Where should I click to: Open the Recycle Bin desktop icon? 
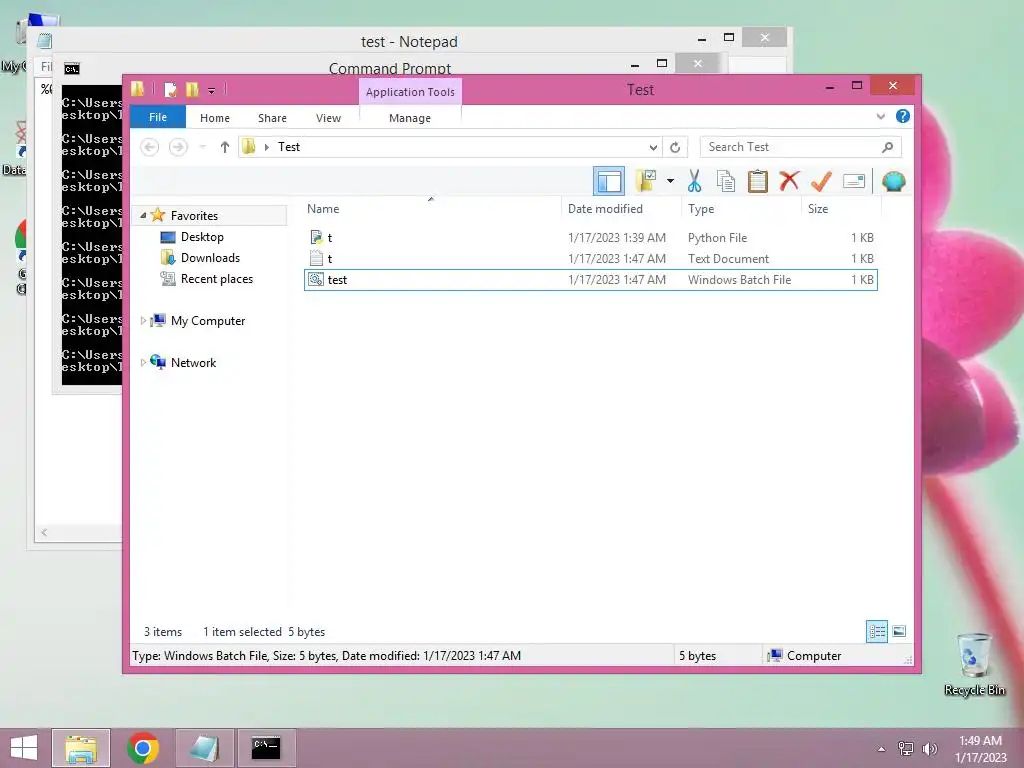click(974, 665)
